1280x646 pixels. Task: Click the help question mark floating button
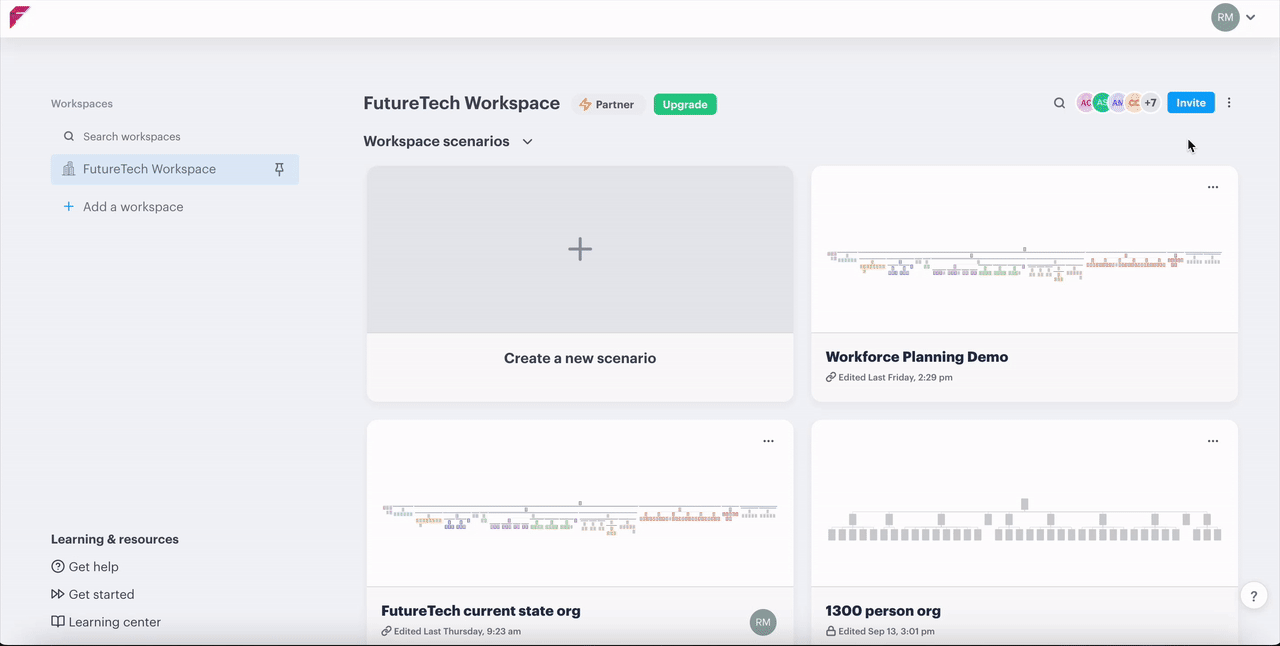tap(1254, 596)
